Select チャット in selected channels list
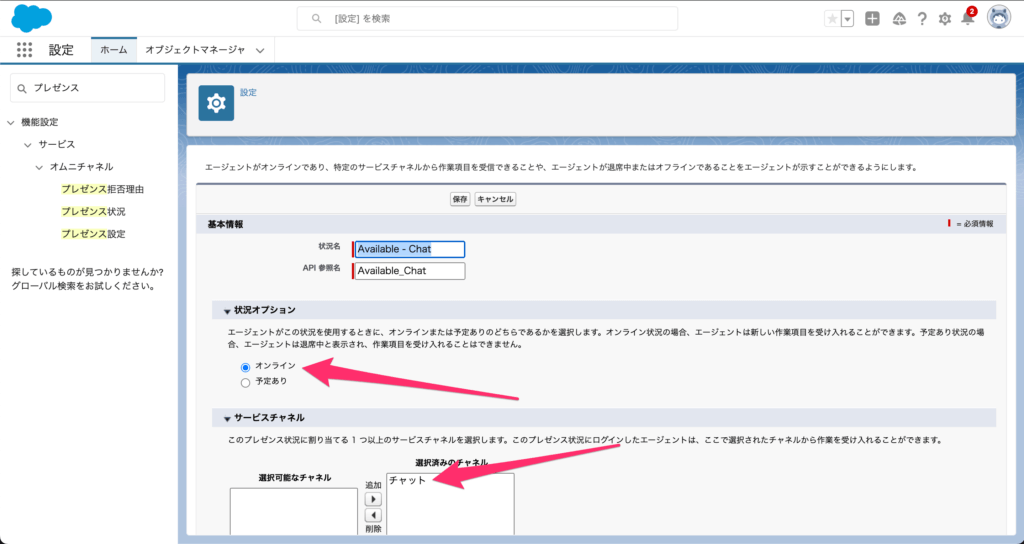This screenshot has width=1024, height=544. click(x=408, y=481)
